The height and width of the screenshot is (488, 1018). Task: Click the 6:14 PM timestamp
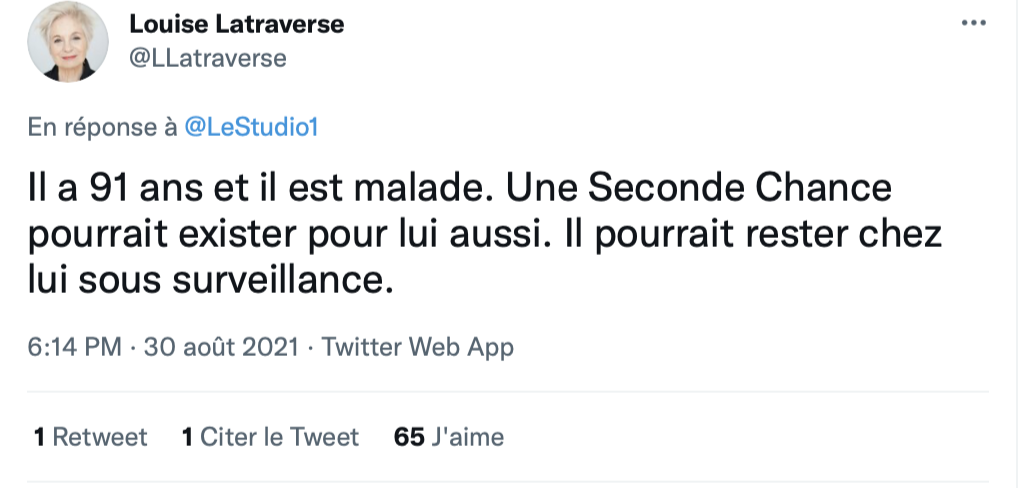(75, 347)
